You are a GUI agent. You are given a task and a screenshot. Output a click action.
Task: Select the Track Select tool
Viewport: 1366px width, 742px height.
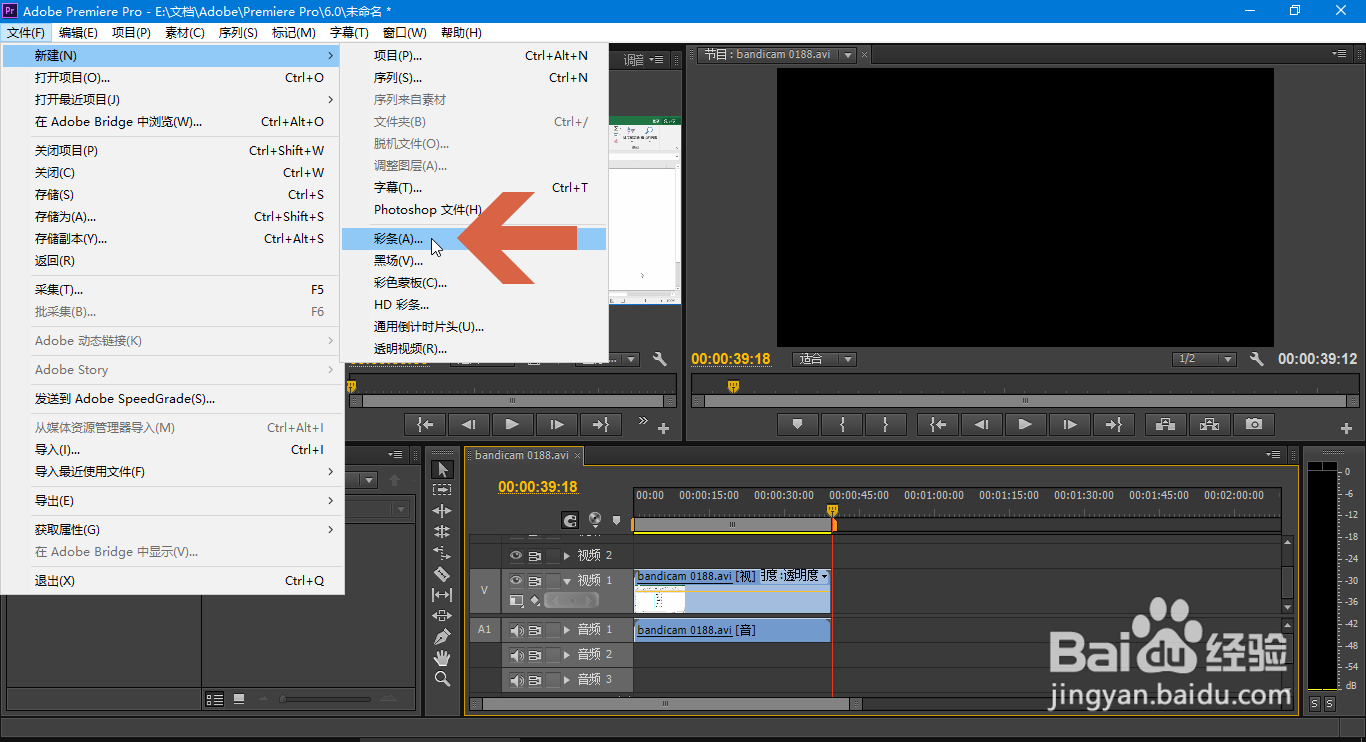coord(442,490)
